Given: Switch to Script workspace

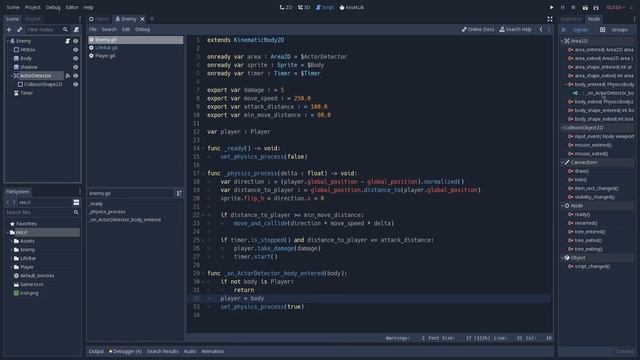Looking at the screenshot, I should [325, 7].
